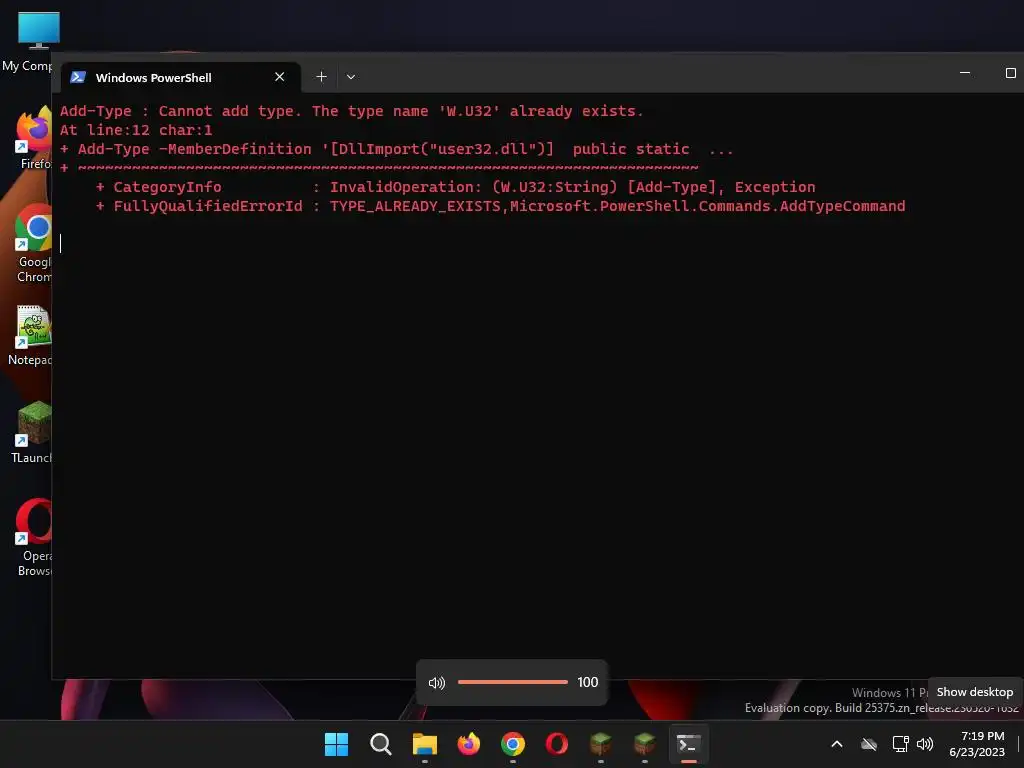Image resolution: width=1024 pixels, height=768 pixels.
Task: Open the network status tray icon
Action: click(901, 744)
